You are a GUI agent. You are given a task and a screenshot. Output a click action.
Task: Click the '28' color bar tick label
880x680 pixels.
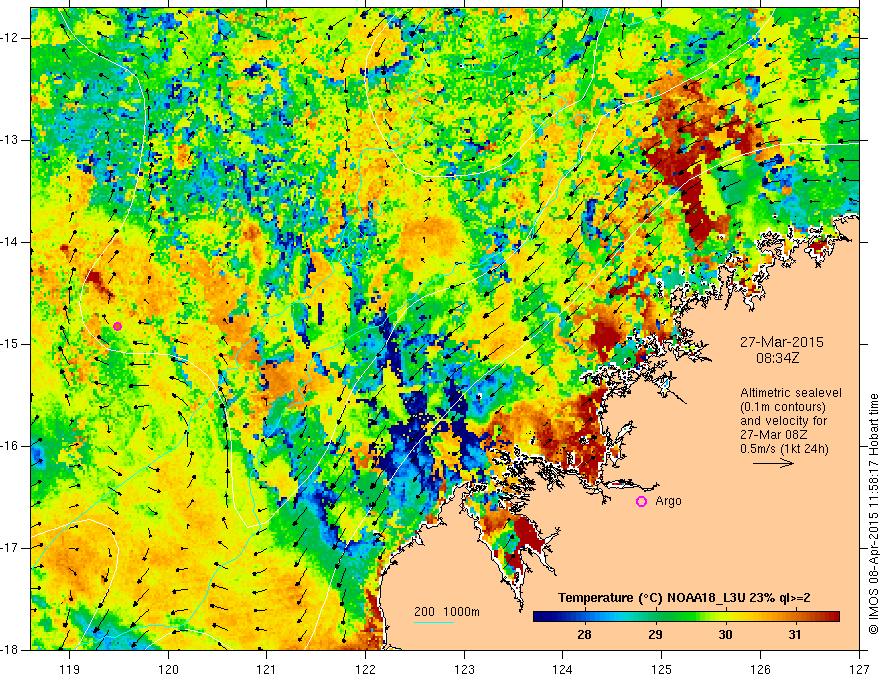click(584, 635)
